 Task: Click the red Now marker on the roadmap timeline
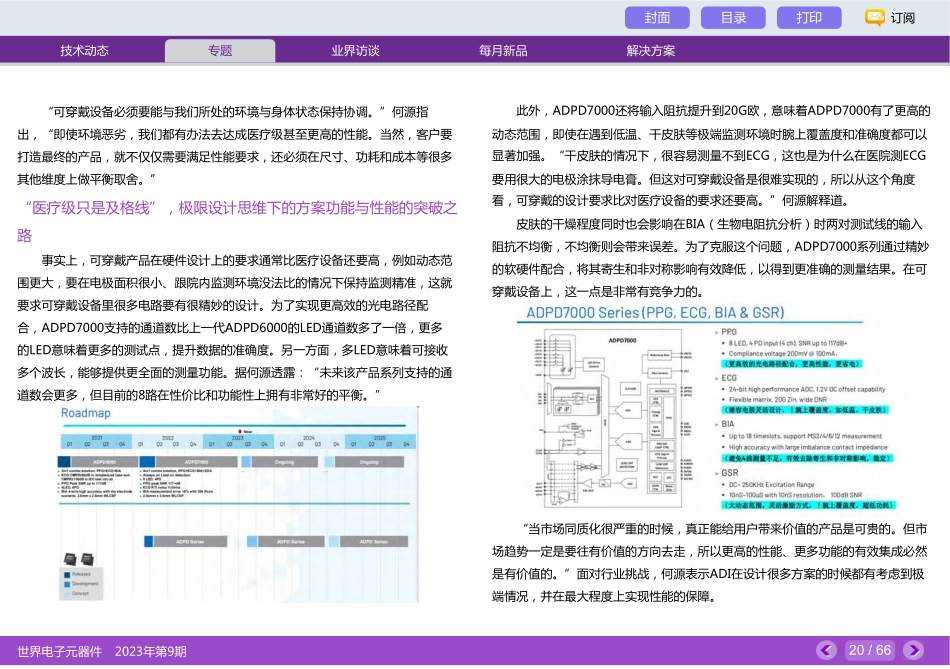click(241, 431)
